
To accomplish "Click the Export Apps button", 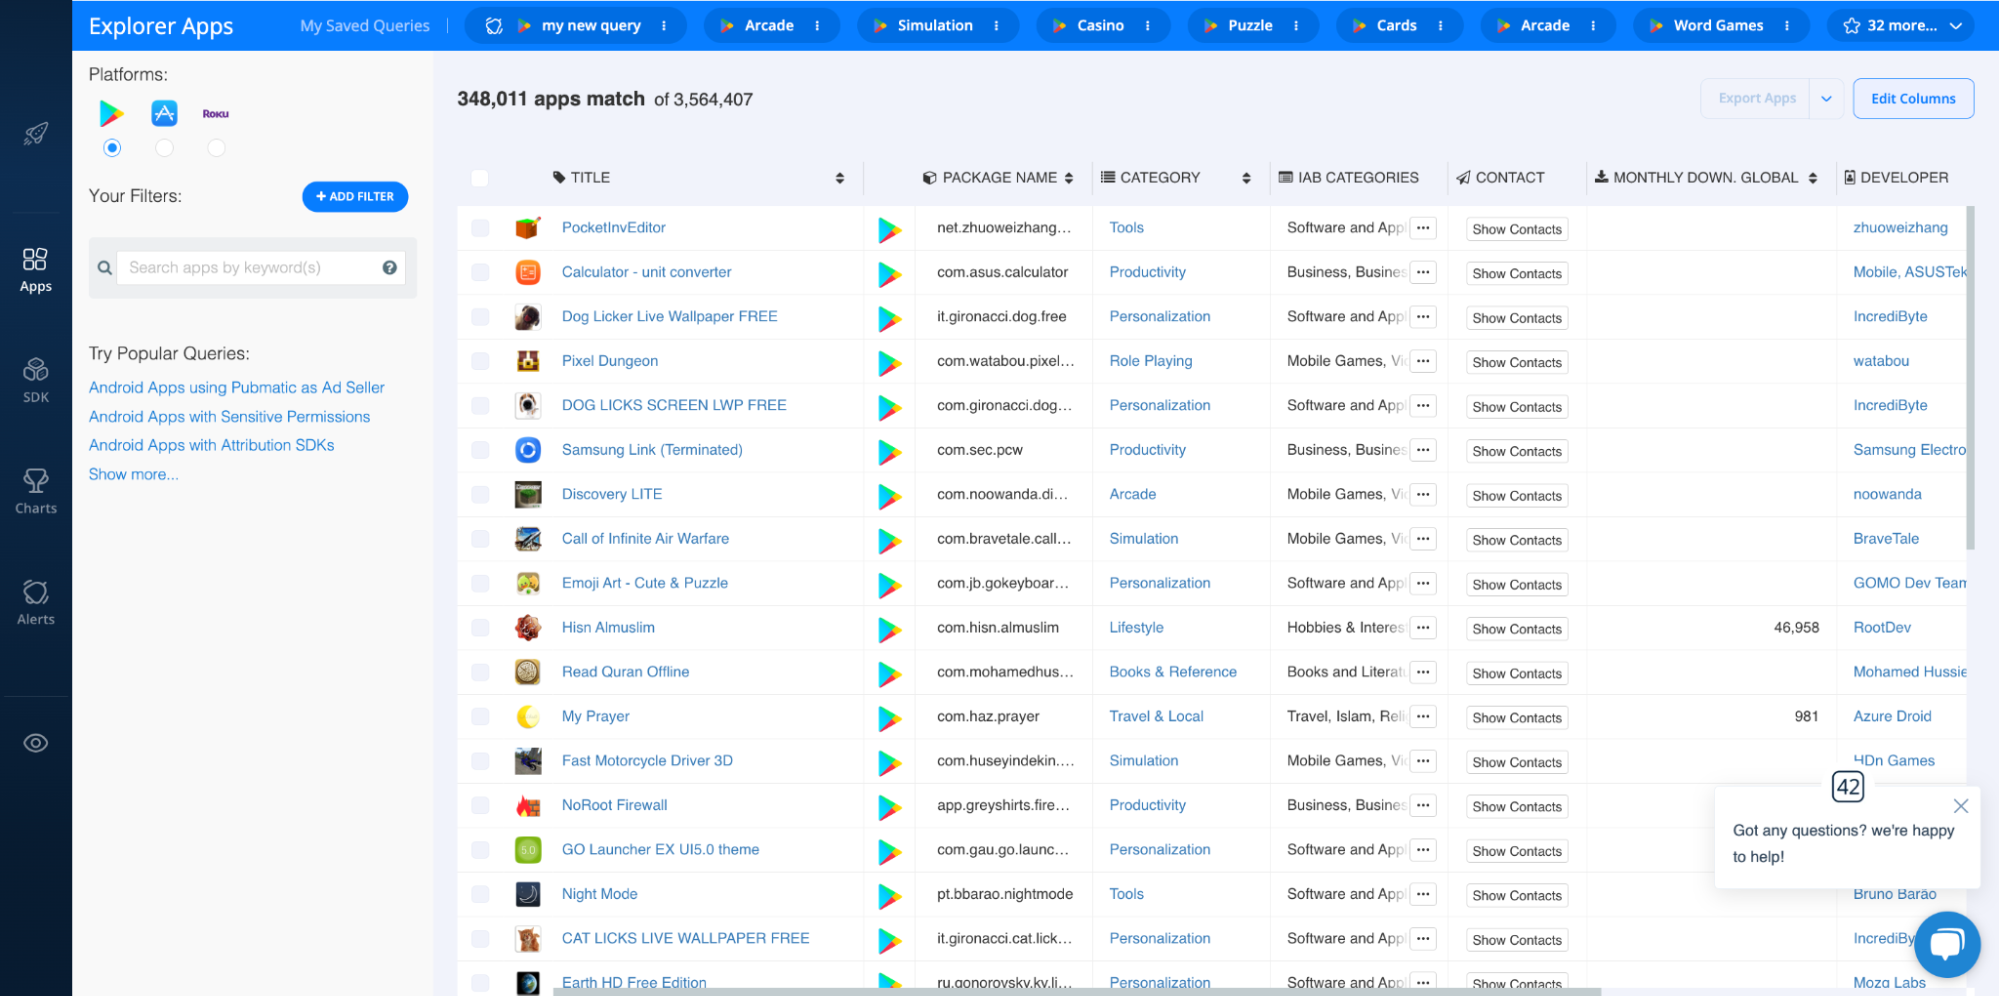I will point(1757,99).
